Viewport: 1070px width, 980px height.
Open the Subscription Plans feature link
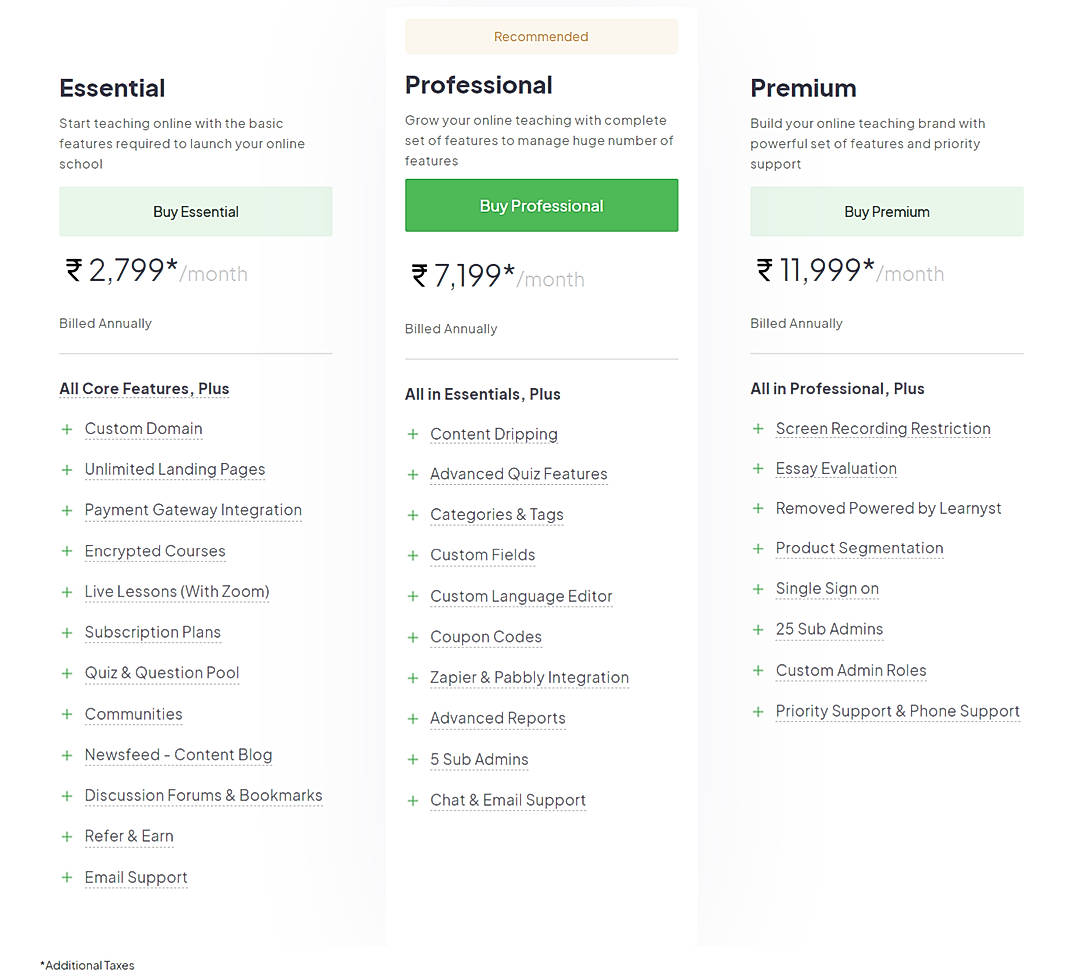point(152,632)
